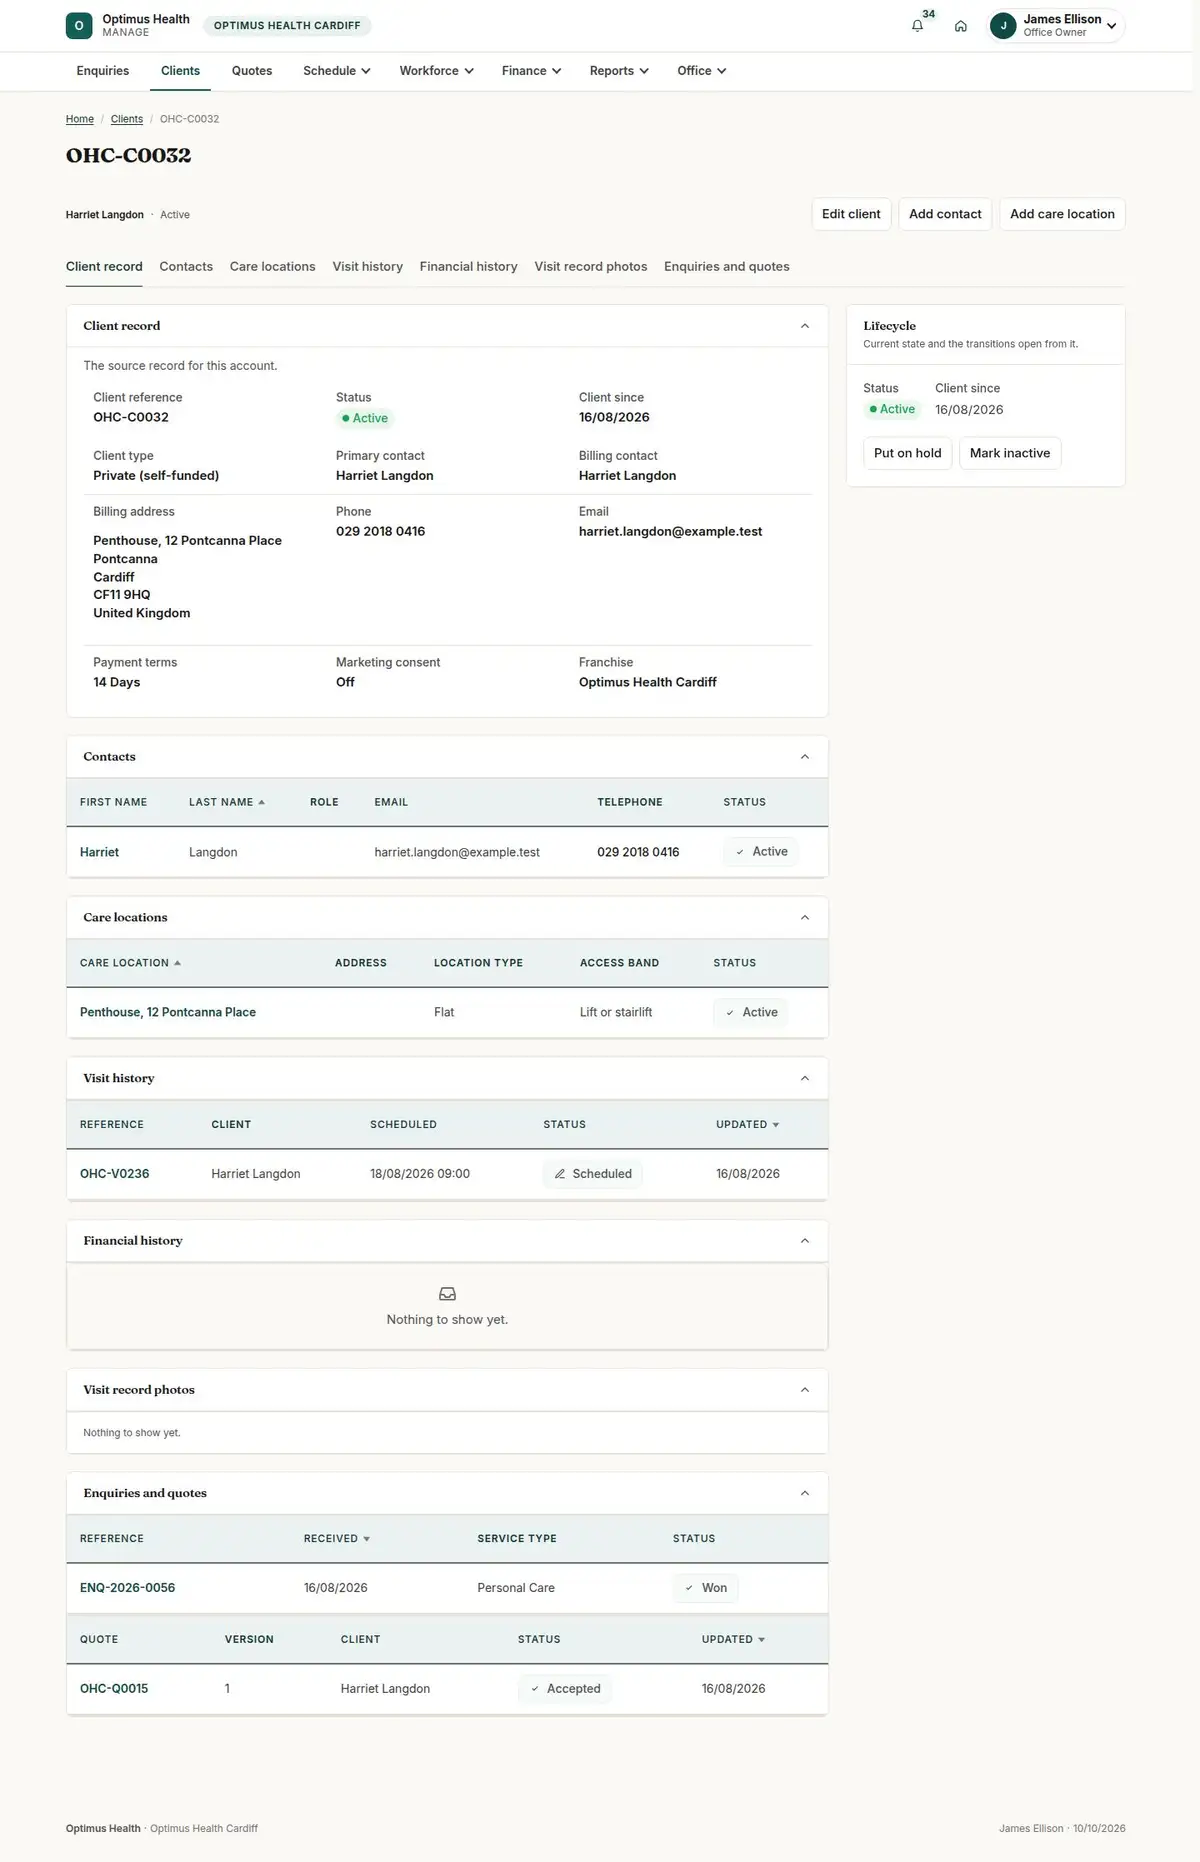Put the client on hold
Screen dimensions: 1200x1862
click(x=907, y=453)
